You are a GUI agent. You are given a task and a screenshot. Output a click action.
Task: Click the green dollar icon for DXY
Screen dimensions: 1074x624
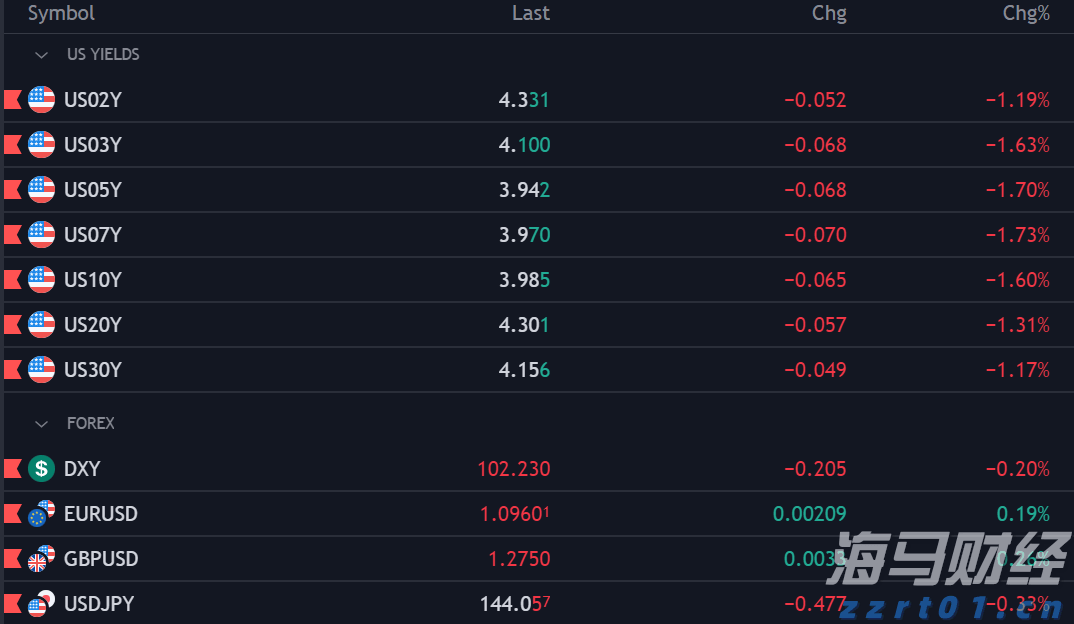tap(41, 469)
